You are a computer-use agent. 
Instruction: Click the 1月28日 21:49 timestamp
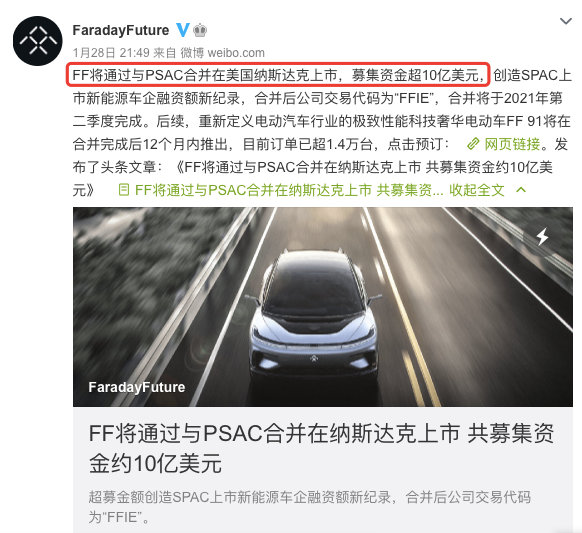pos(111,53)
